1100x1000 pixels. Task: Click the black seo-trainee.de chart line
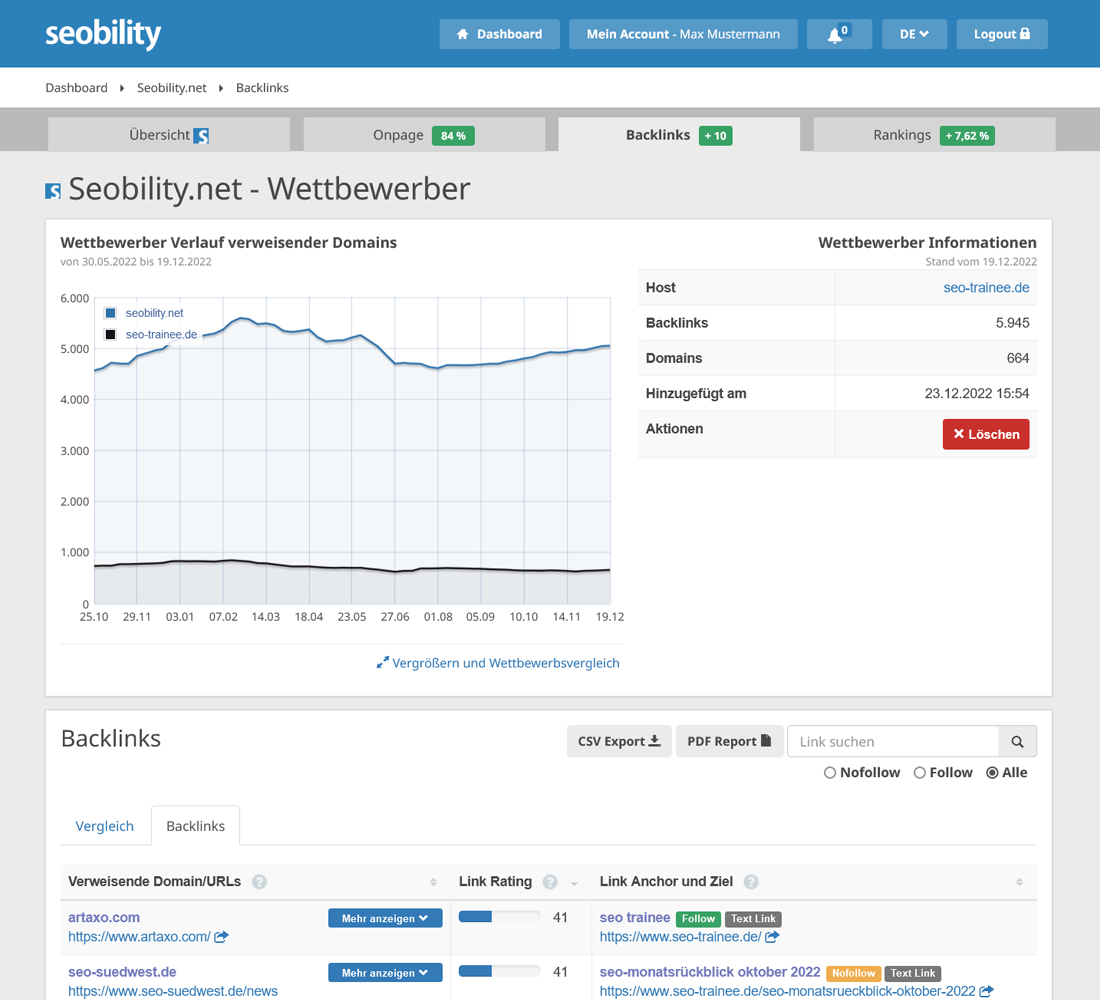click(x=351, y=568)
